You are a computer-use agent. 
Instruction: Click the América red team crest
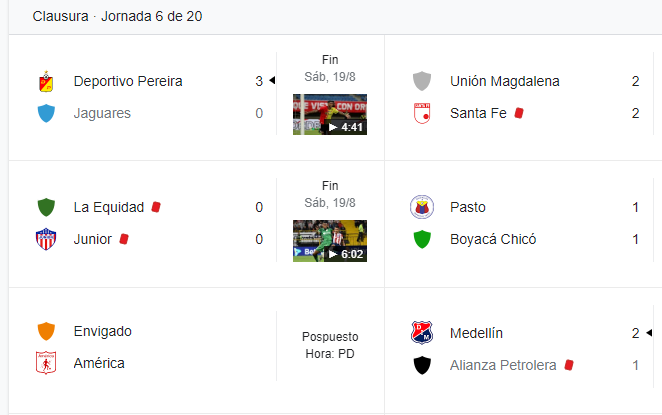pyautogui.click(x=46, y=363)
